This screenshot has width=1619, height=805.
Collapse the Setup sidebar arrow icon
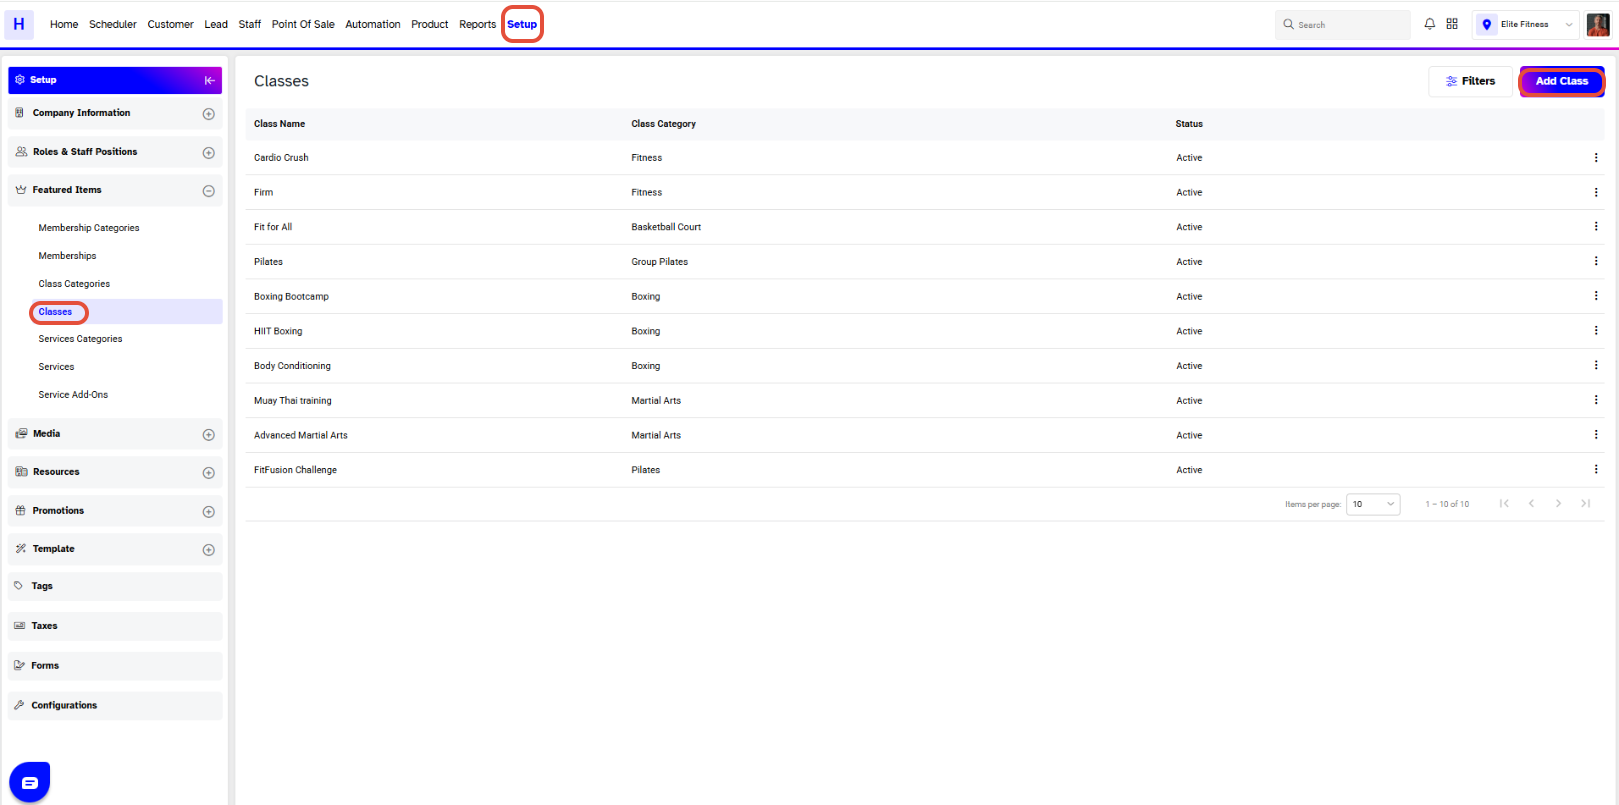tap(209, 80)
